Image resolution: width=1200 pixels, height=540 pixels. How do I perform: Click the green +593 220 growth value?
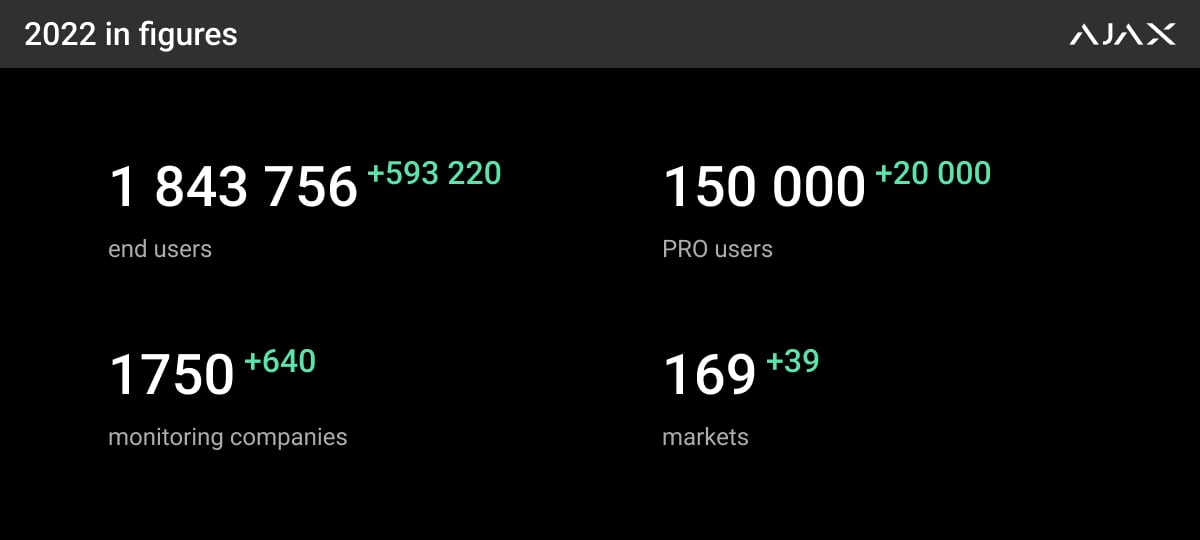(x=434, y=174)
